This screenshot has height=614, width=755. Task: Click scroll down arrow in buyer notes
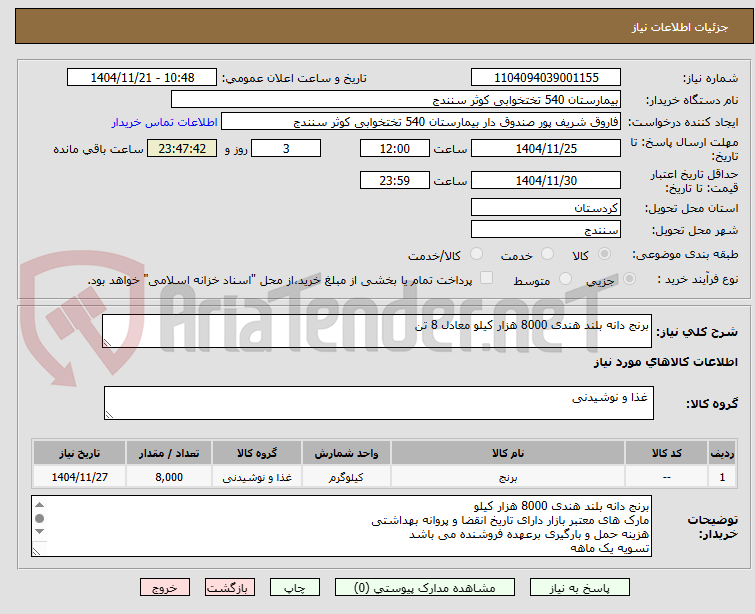[39, 532]
